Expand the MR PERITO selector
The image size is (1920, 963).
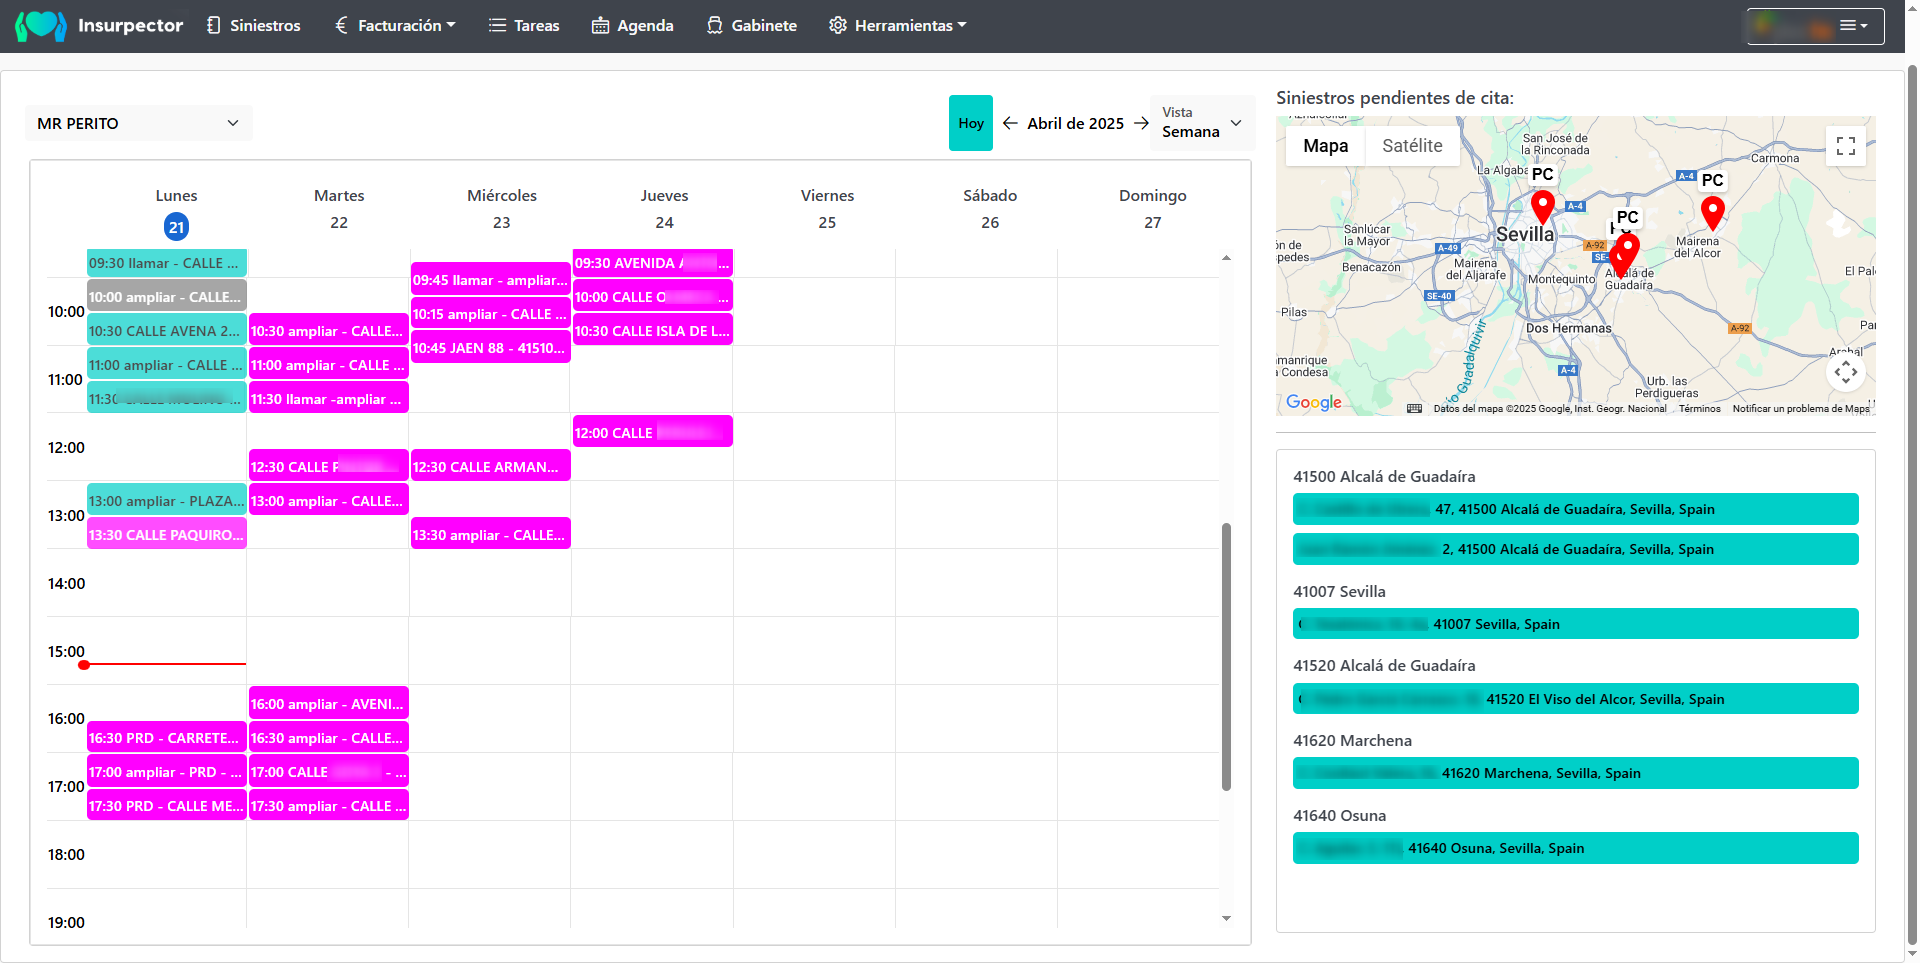(138, 123)
